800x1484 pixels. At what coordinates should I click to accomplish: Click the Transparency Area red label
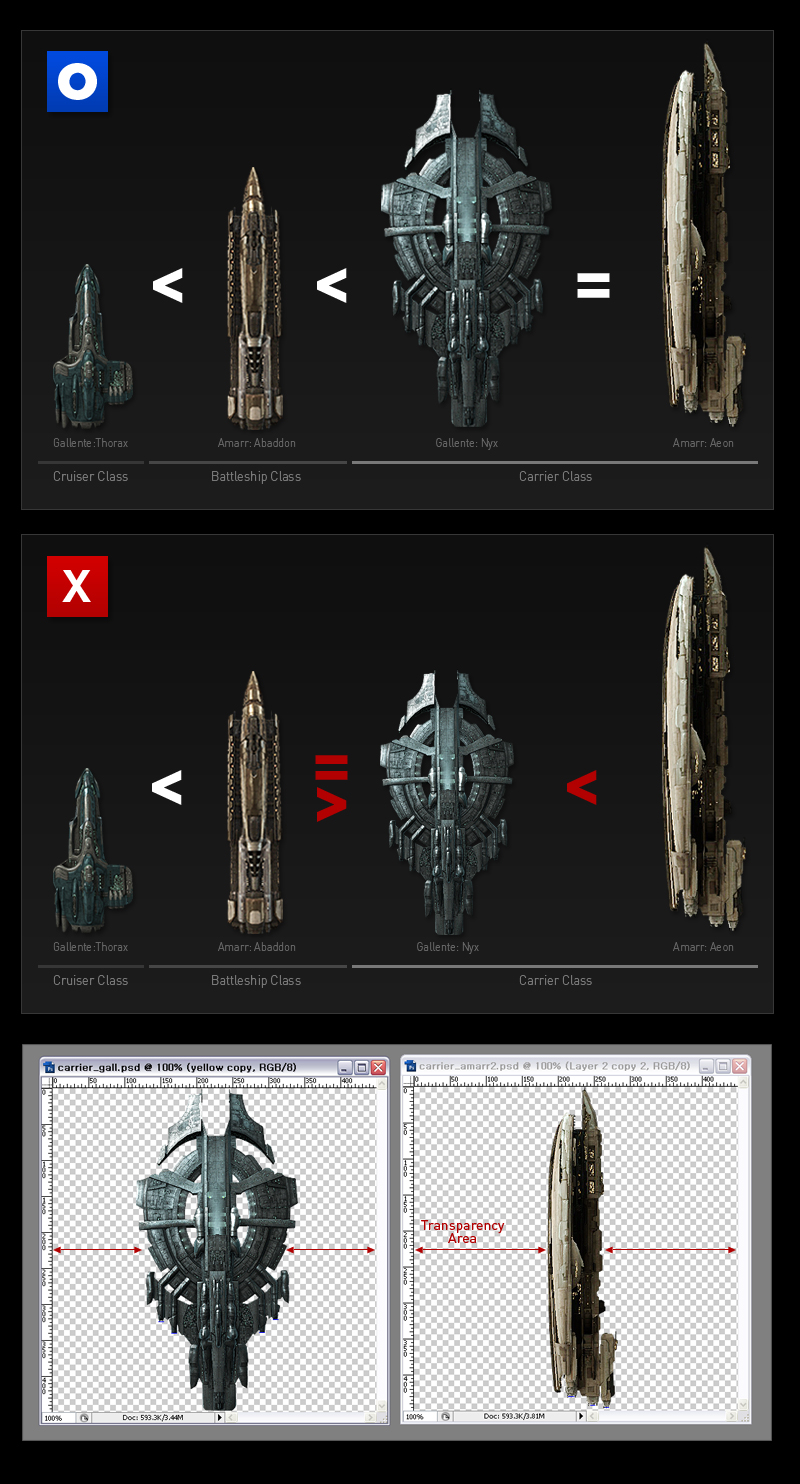click(x=463, y=1232)
